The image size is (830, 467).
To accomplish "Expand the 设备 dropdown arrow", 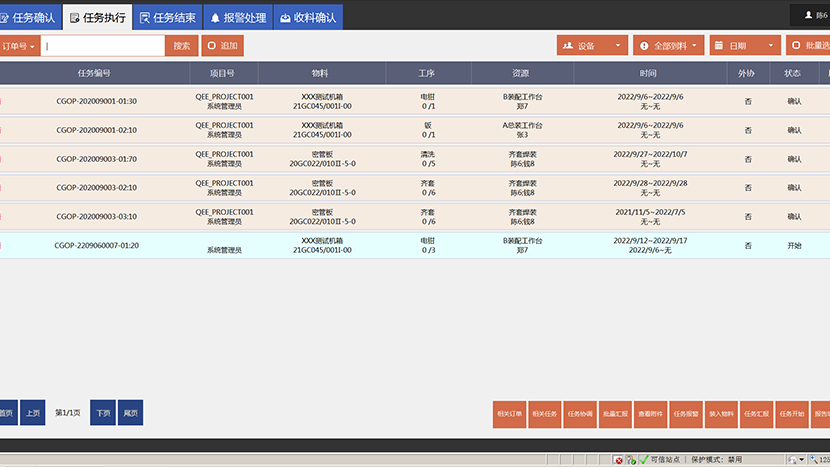I will pos(618,46).
